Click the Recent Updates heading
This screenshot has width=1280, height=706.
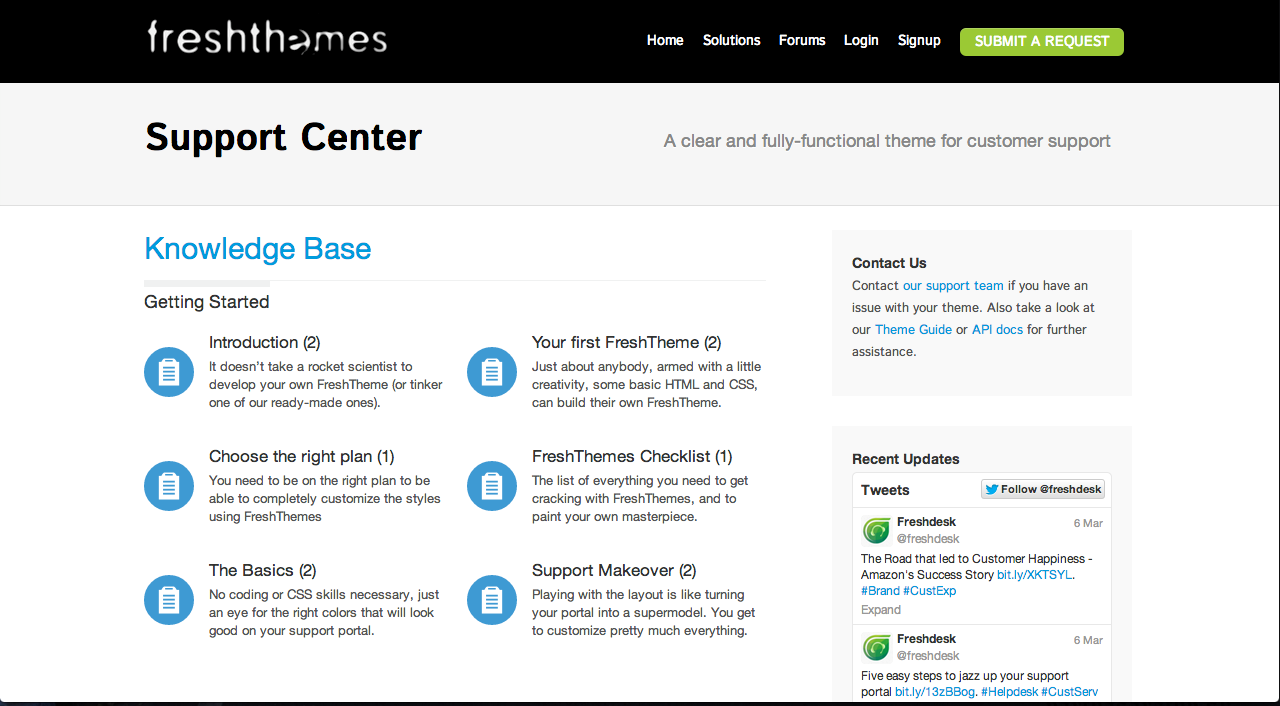click(x=906, y=459)
